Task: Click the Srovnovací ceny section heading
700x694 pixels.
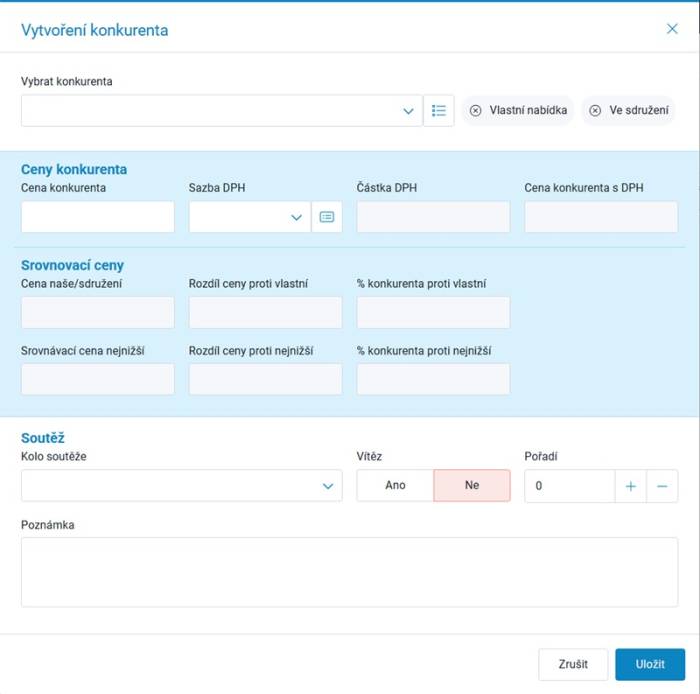Action: [x=72, y=266]
